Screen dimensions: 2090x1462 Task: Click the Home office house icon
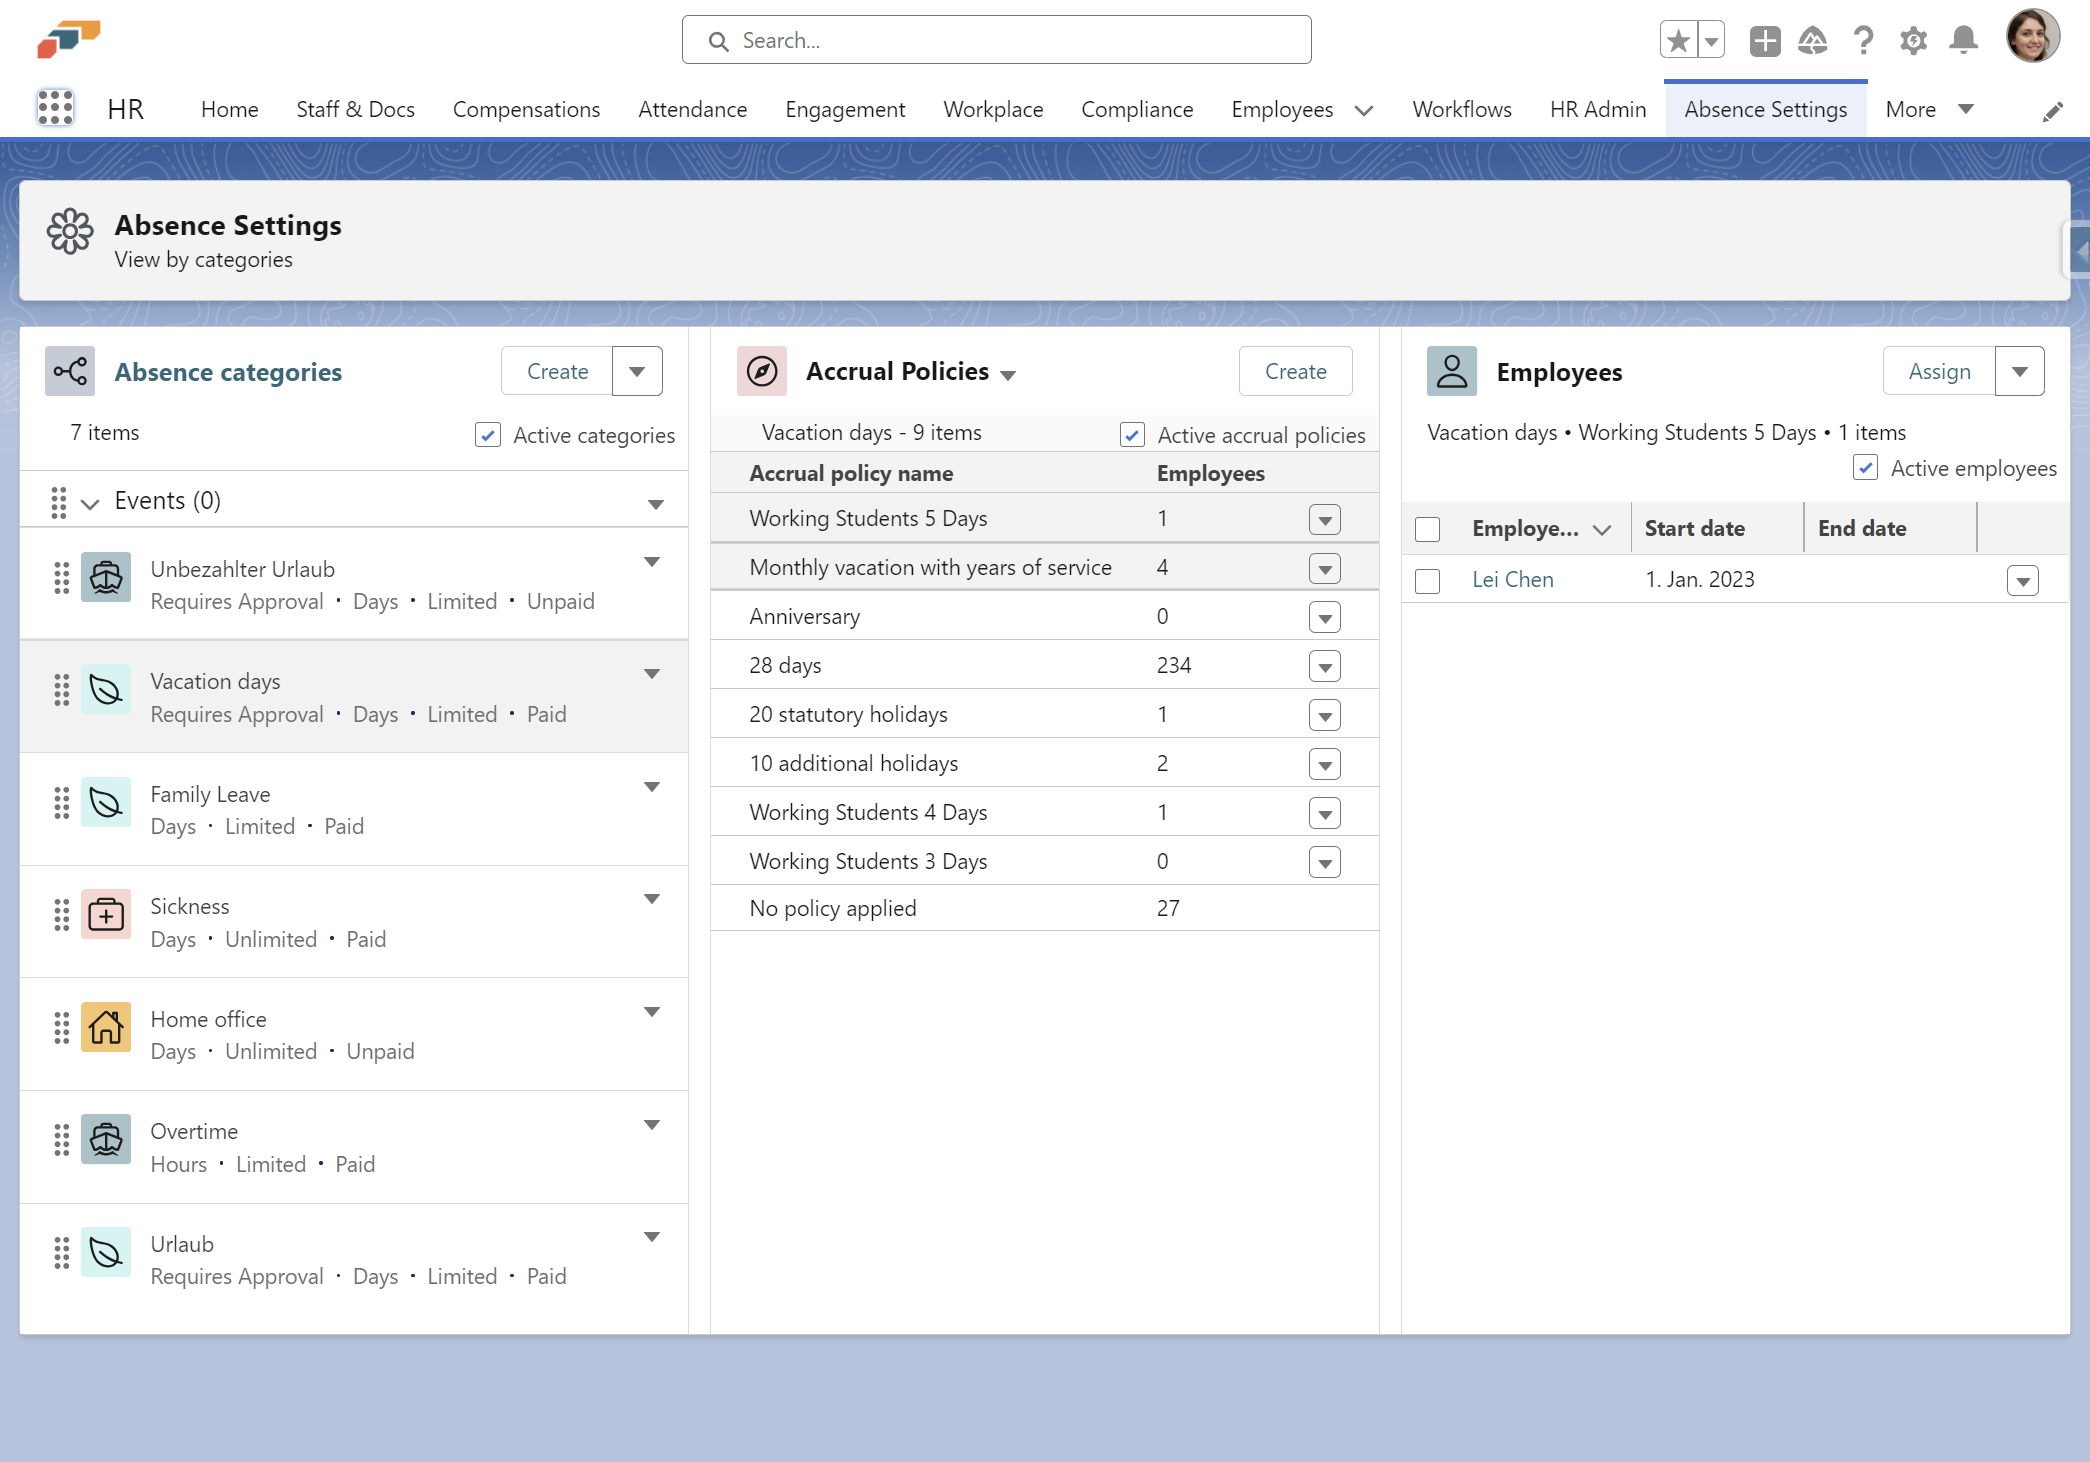106,1027
